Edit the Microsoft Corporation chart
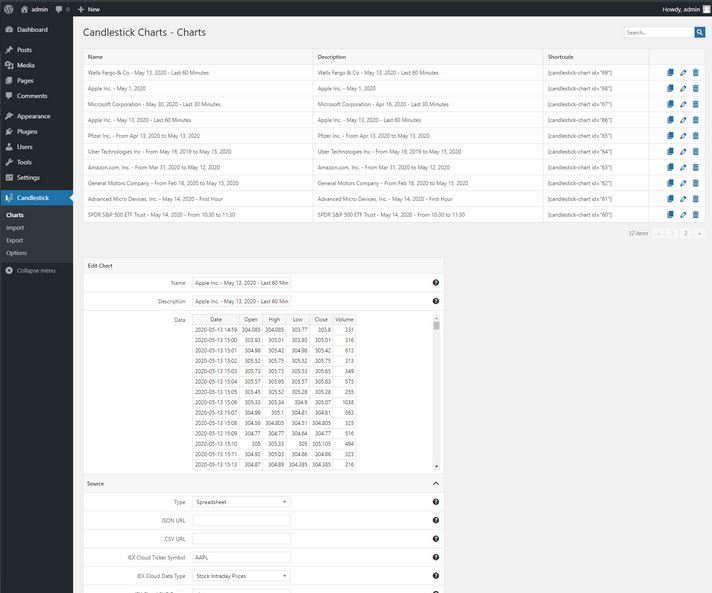Image resolution: width=712 pixels, height=593 pixels. tap(683, 104)
